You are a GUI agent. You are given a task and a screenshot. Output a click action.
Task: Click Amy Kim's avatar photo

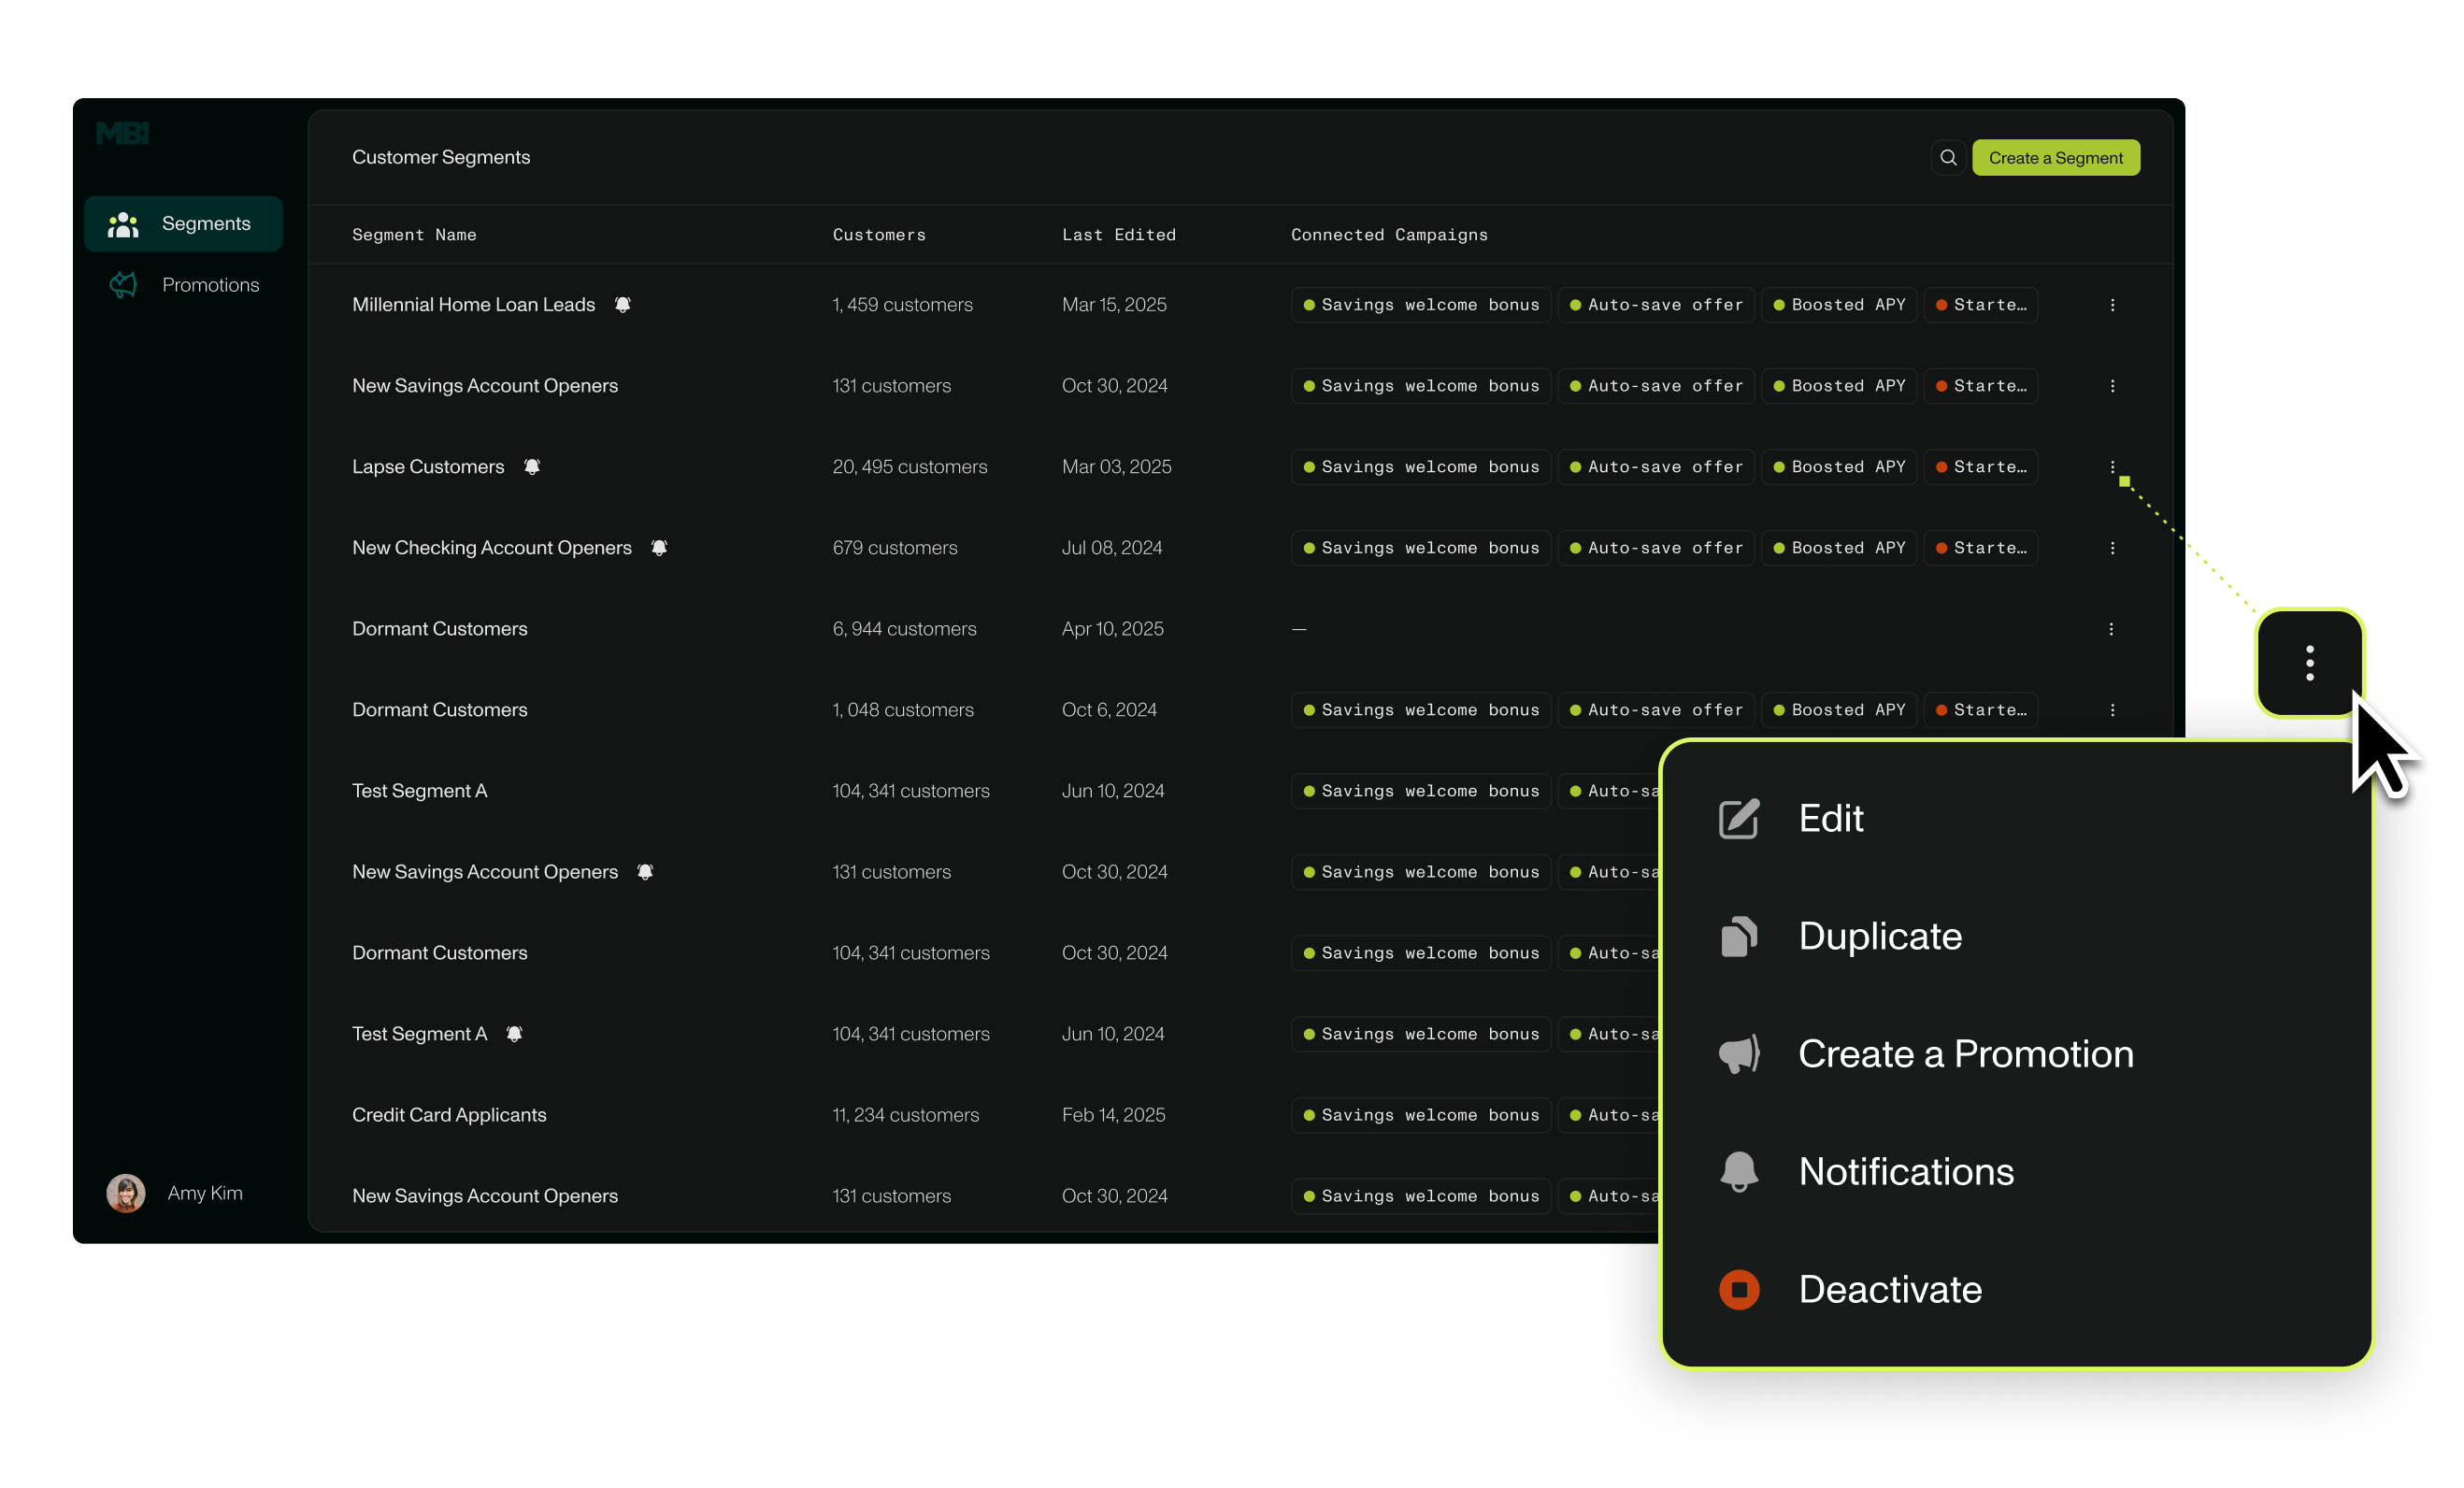pos(126,1193)
